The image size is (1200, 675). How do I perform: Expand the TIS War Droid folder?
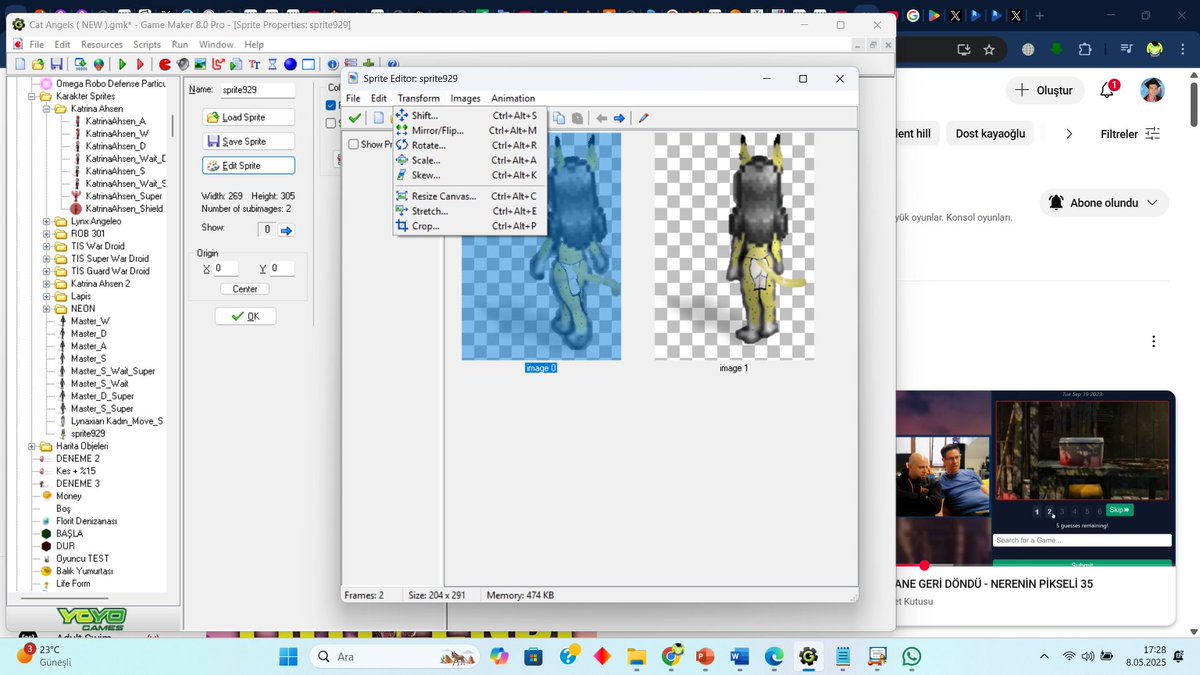click(47, 246)
